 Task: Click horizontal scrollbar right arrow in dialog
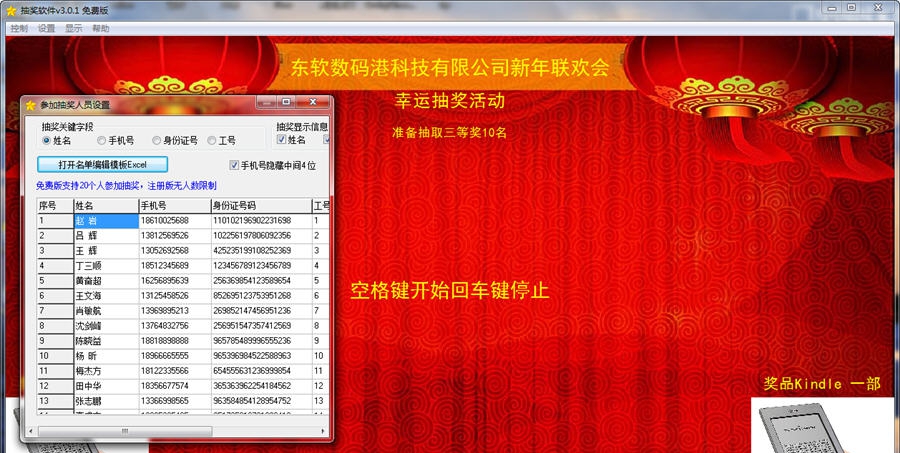(x=323, y=431)
